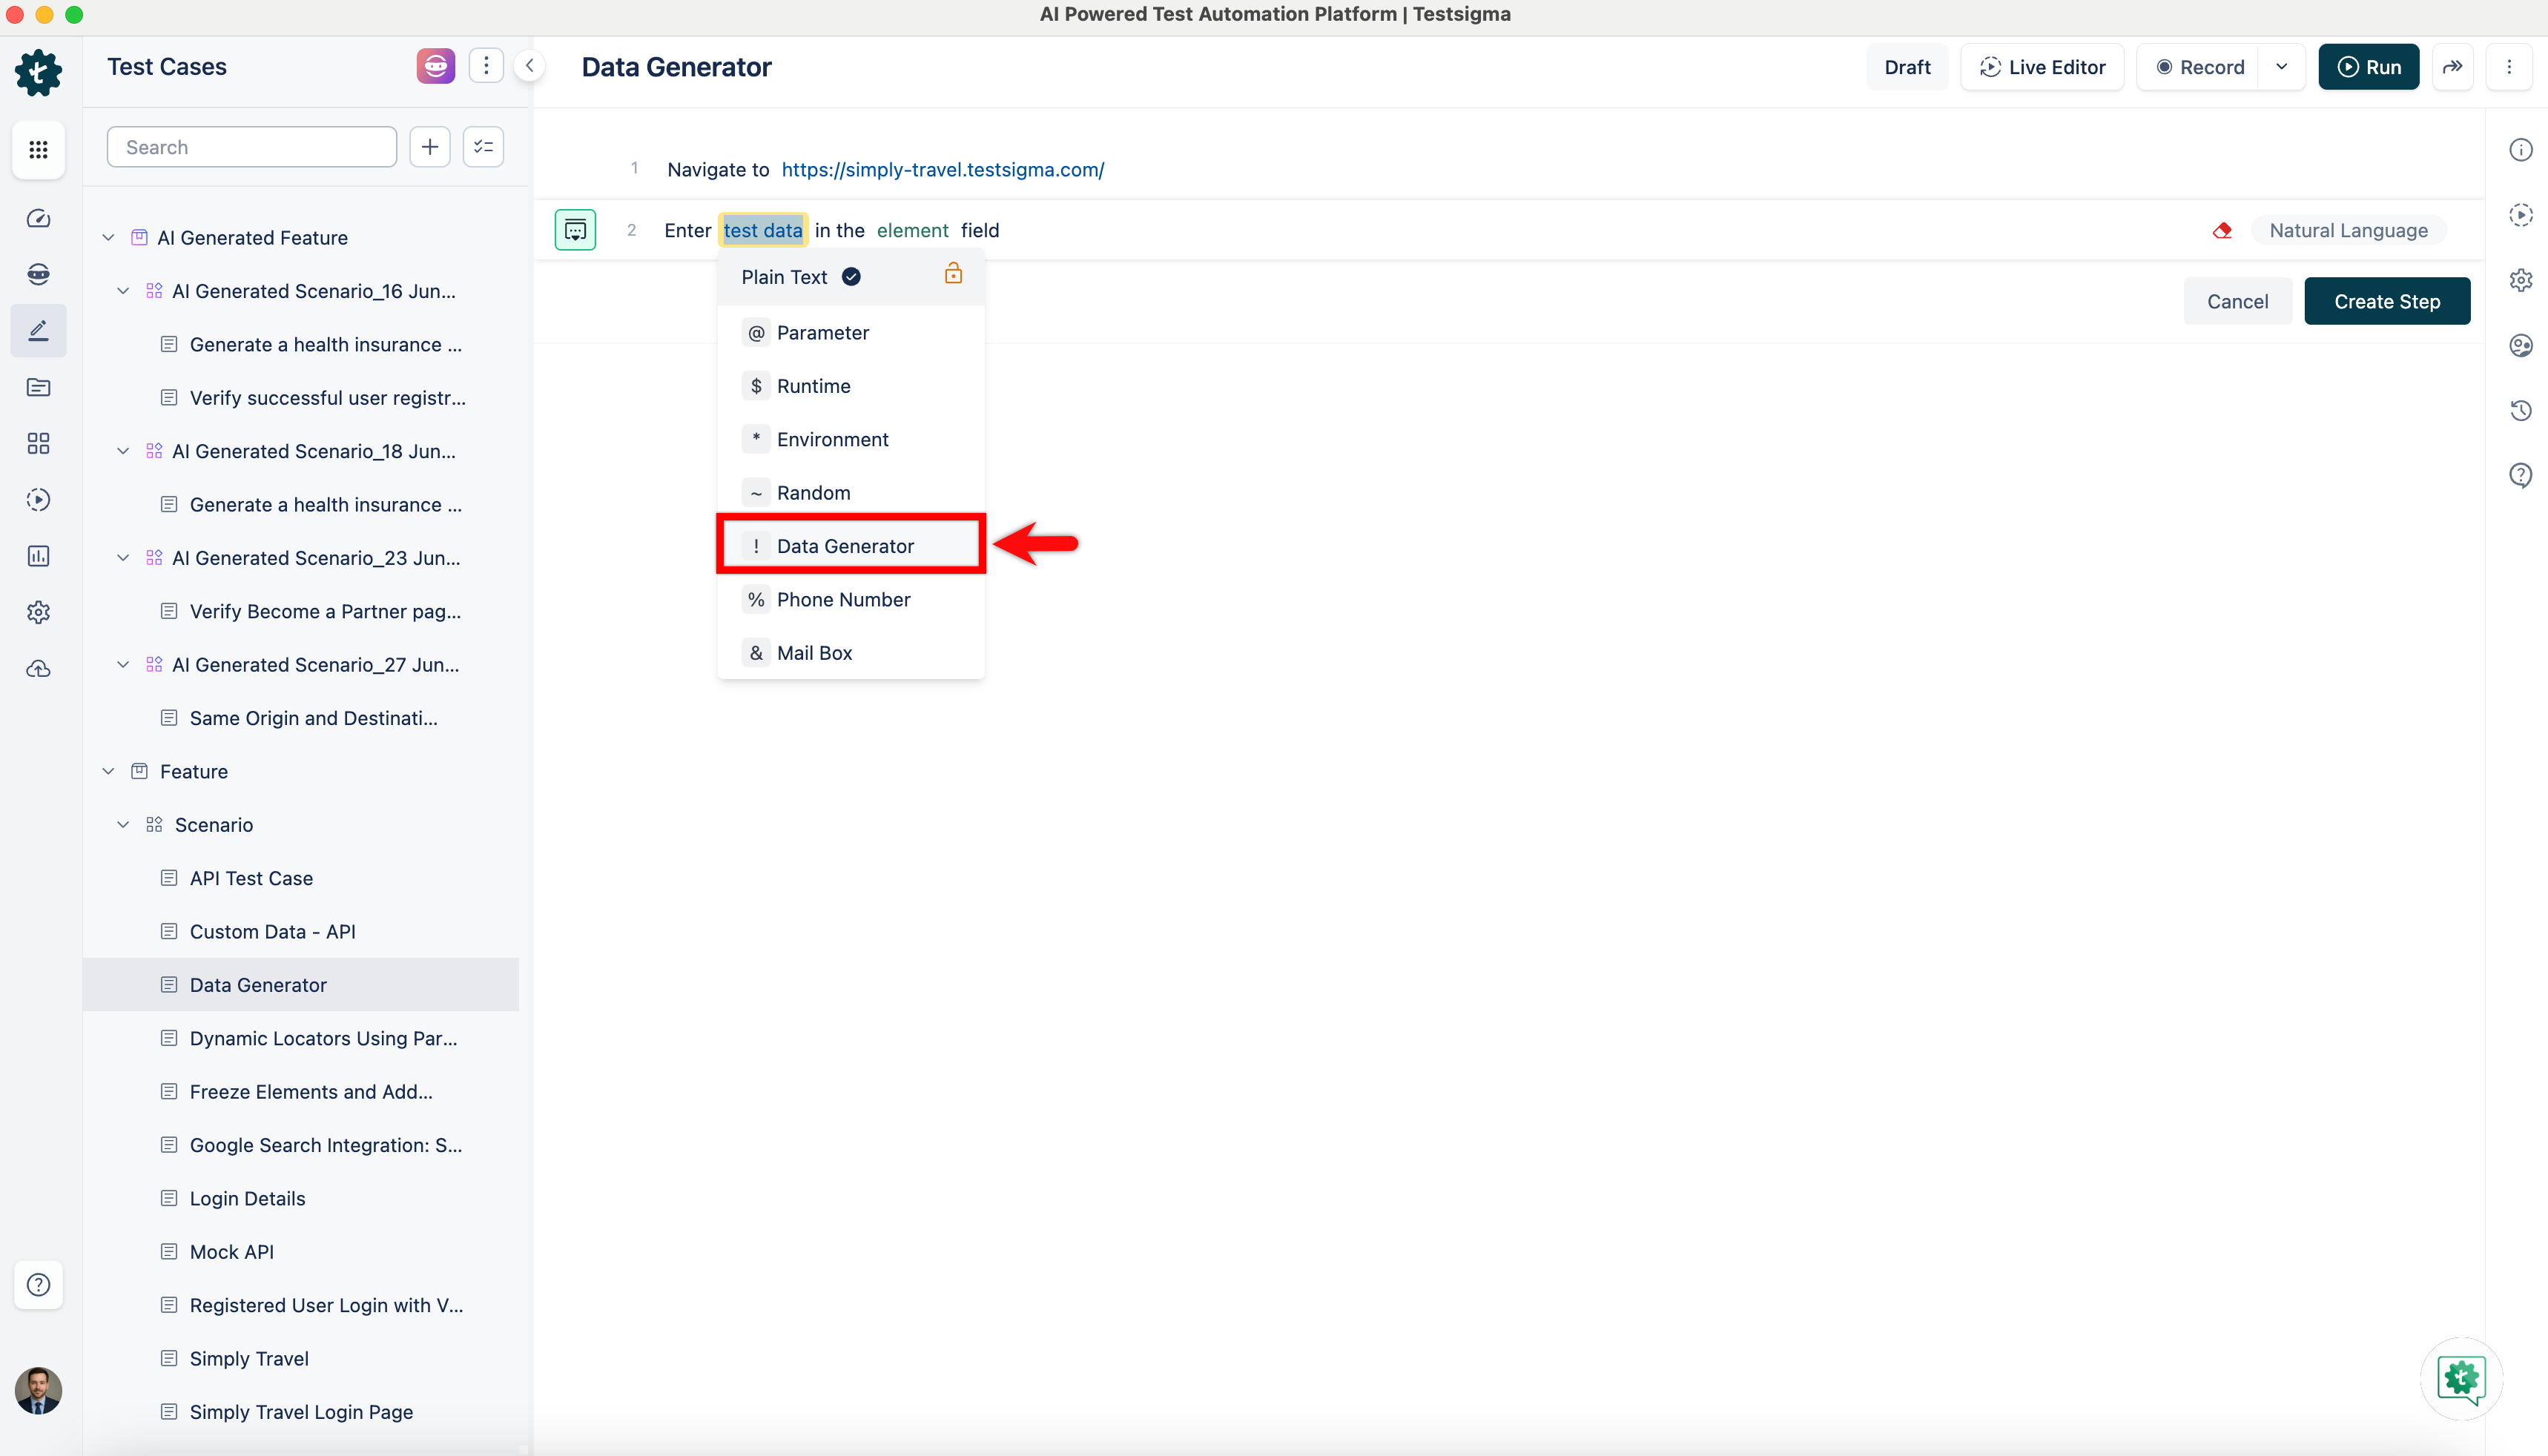Open the simply-travel.testsigma.com link
The height and width of the screenshot is (1456, 2548).
tap(942, 169)
